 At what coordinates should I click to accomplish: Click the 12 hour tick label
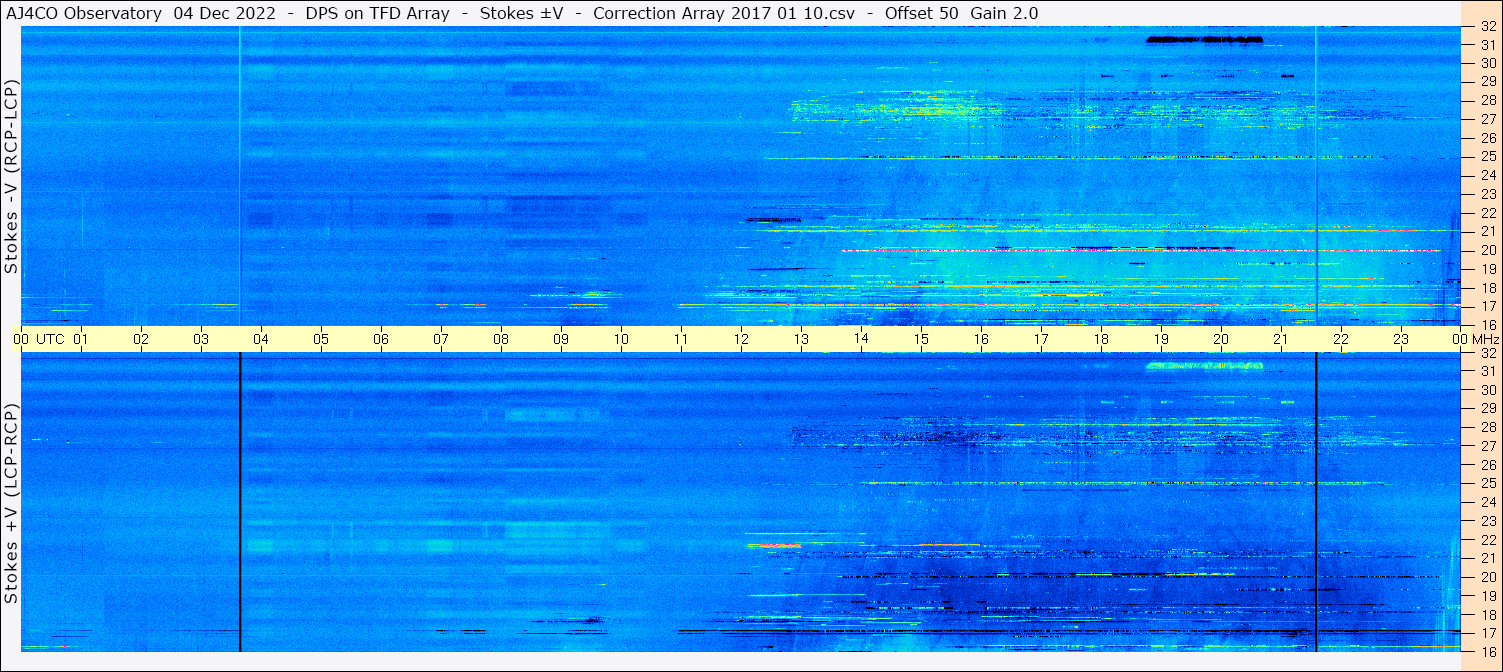pos(741,339)
